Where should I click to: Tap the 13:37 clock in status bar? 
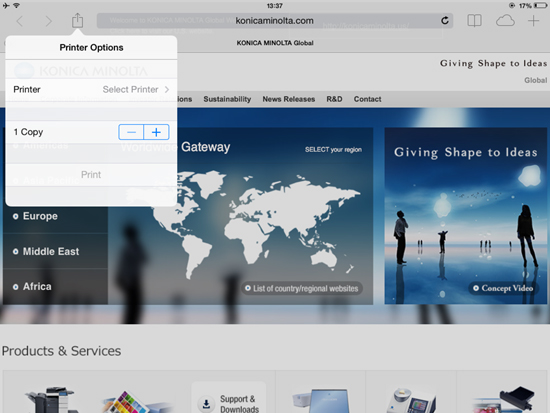pyautogui.click(x=275, y=6)
